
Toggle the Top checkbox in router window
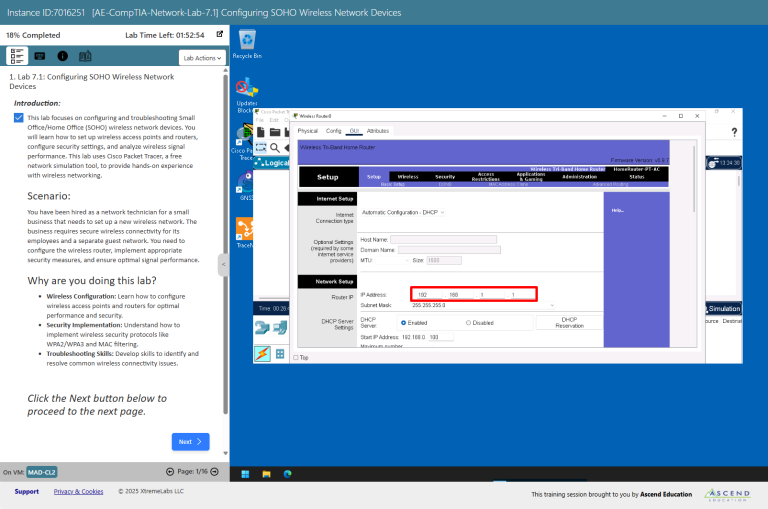[296, 358]
